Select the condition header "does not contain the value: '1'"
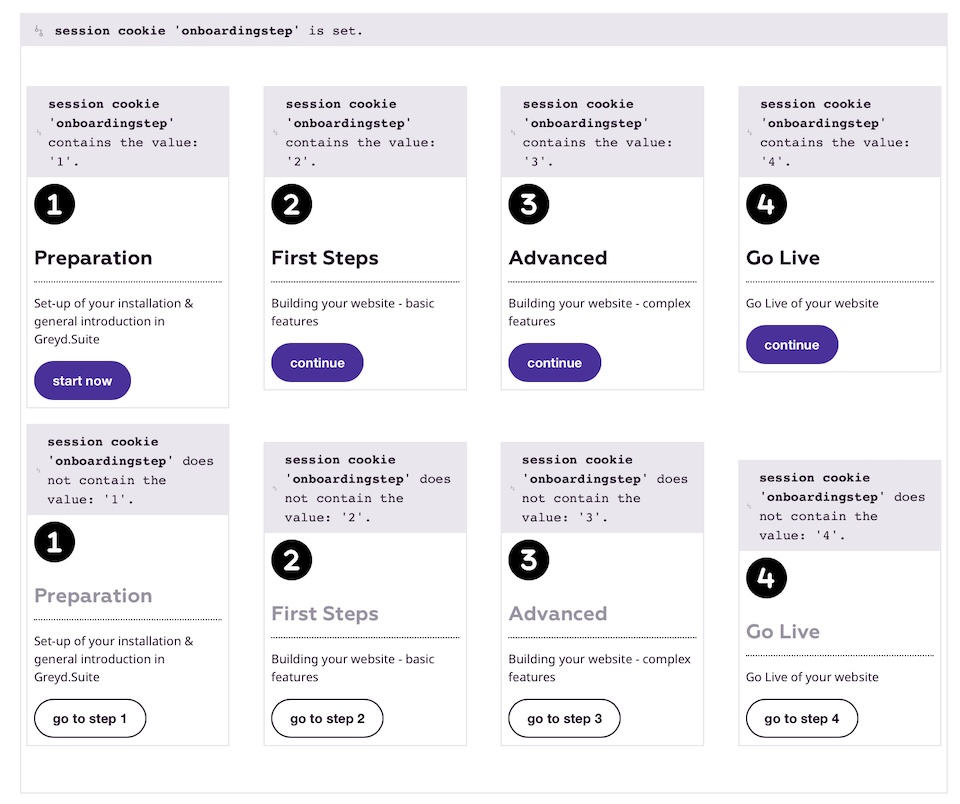Image resolution: width=960 pixels, height=804 pixels. [128, 470]
